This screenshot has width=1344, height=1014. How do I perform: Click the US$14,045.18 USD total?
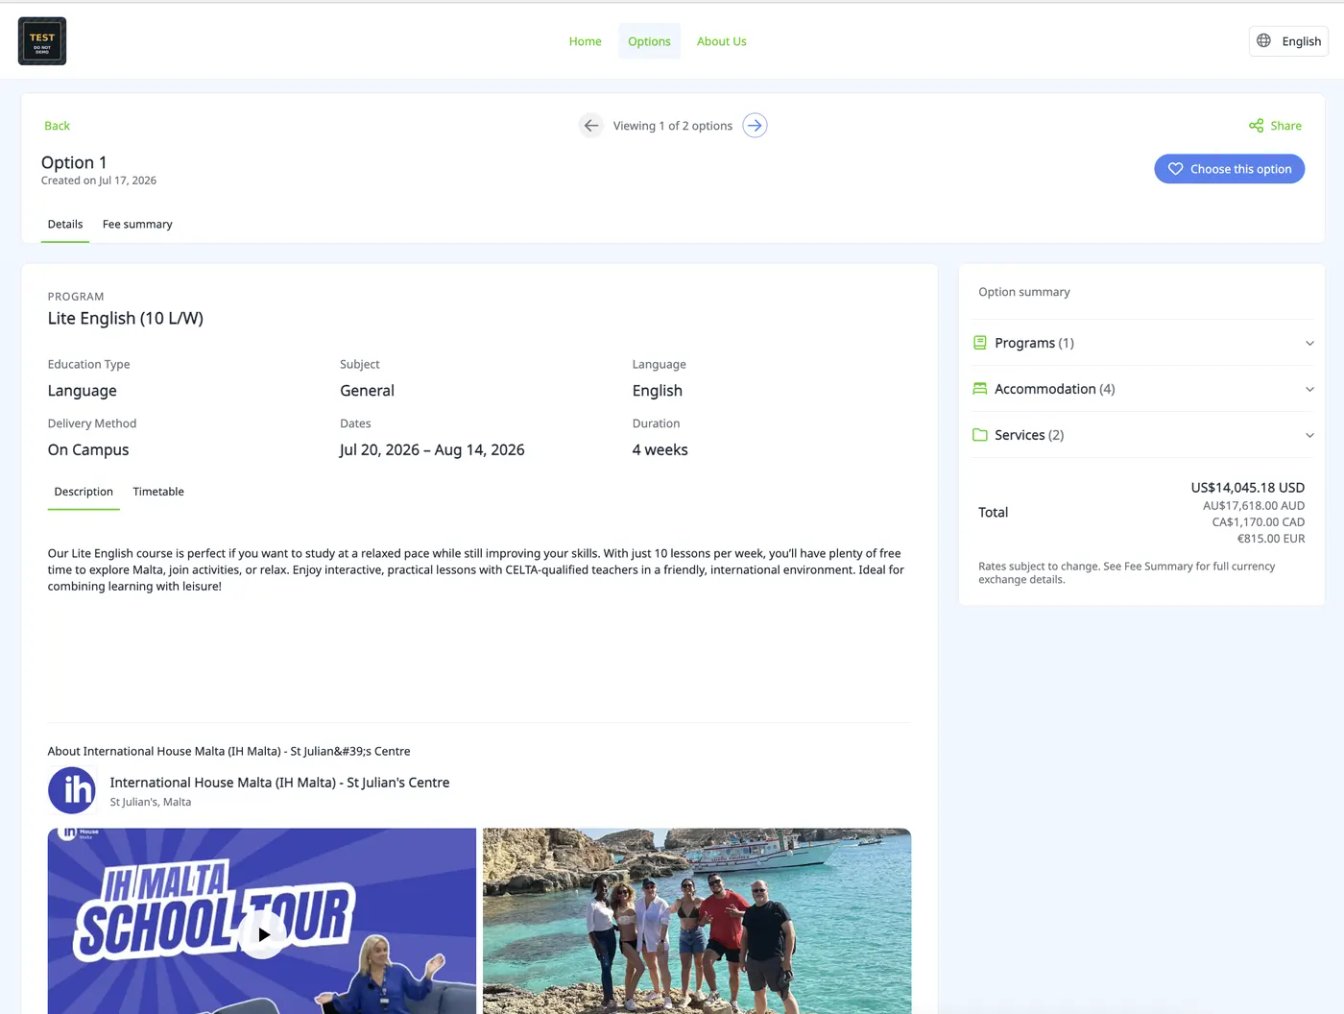click(x=1247, y=488)
